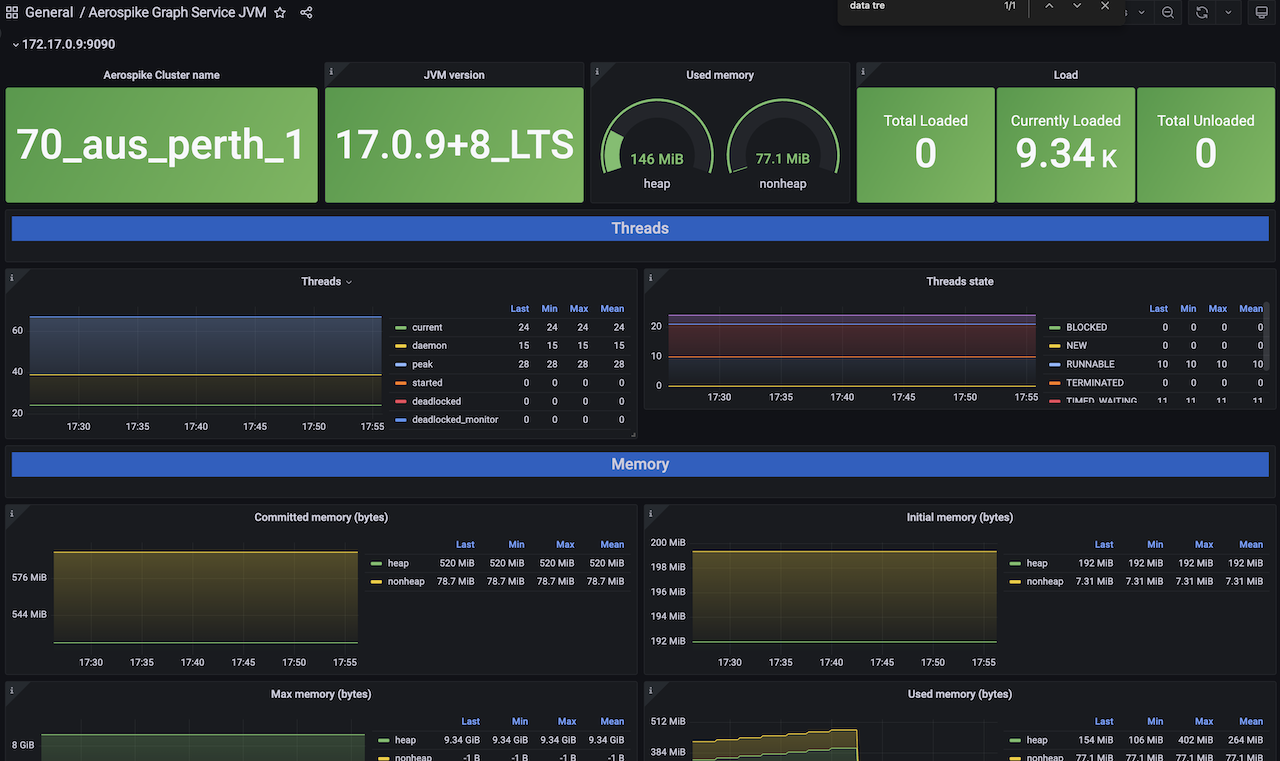Show info for JVM version panel
Screen dimensions: 1280x761
(331, 71)
